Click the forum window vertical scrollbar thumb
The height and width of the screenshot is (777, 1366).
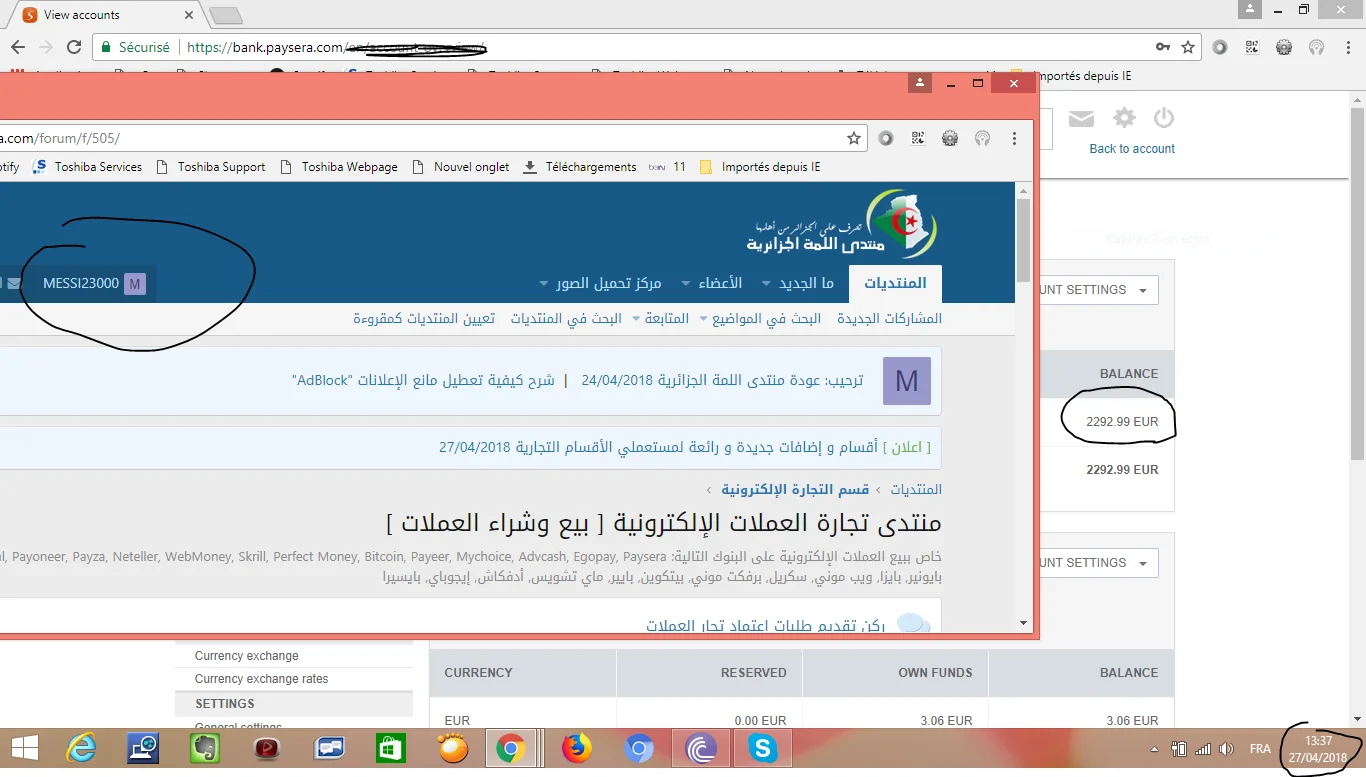click(1023, 240)
